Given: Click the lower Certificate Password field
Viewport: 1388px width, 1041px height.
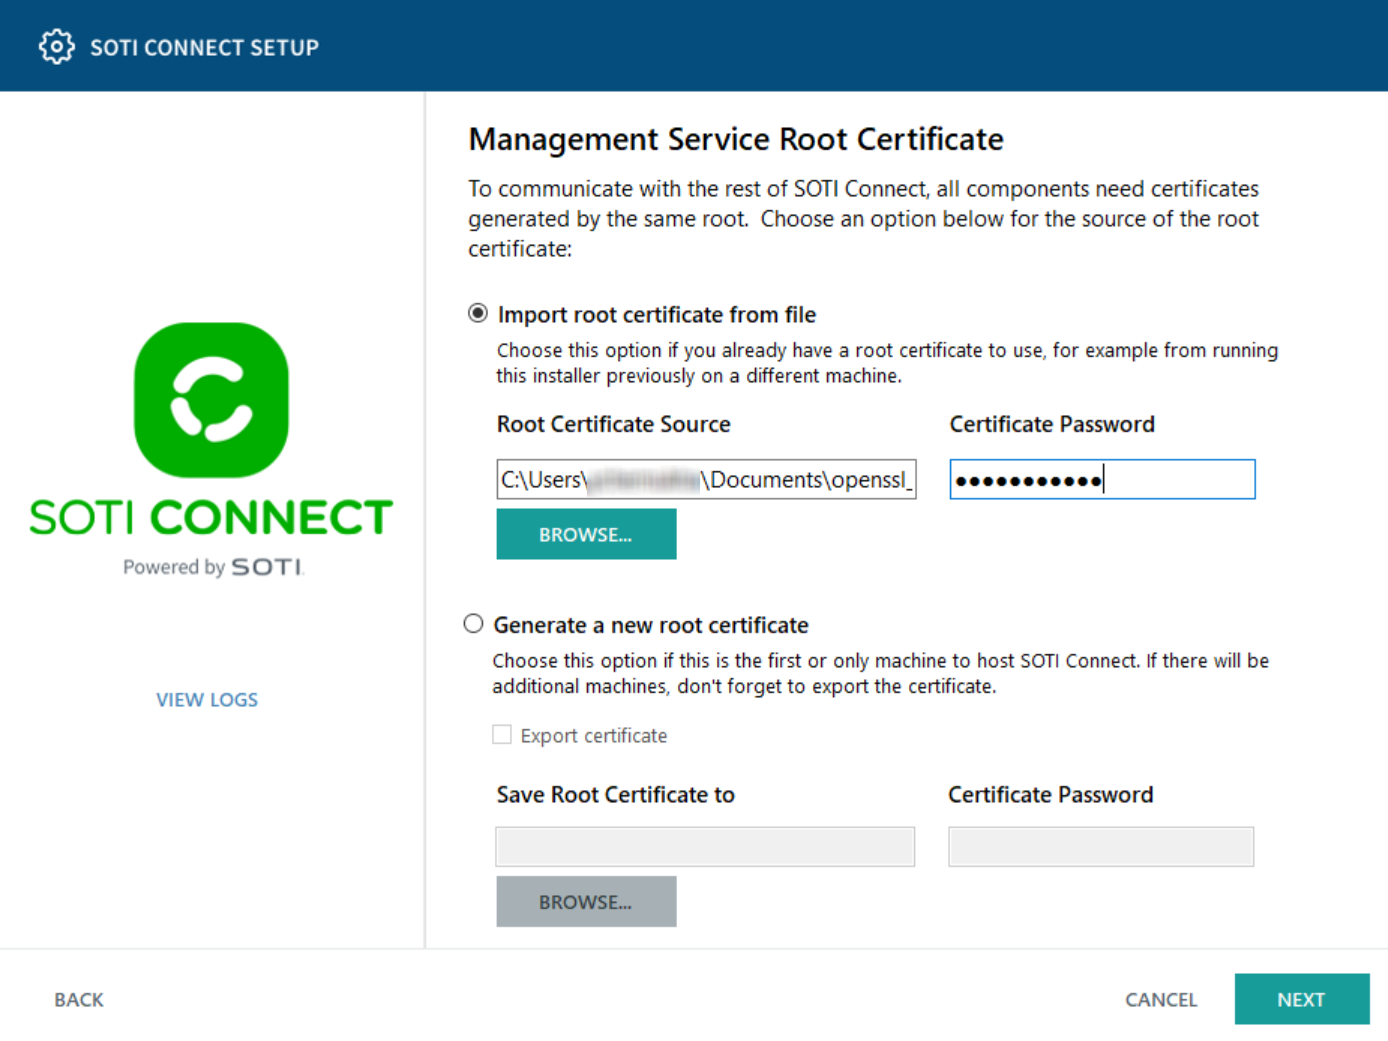Looking at the screenshot, I should point(1101,847).
